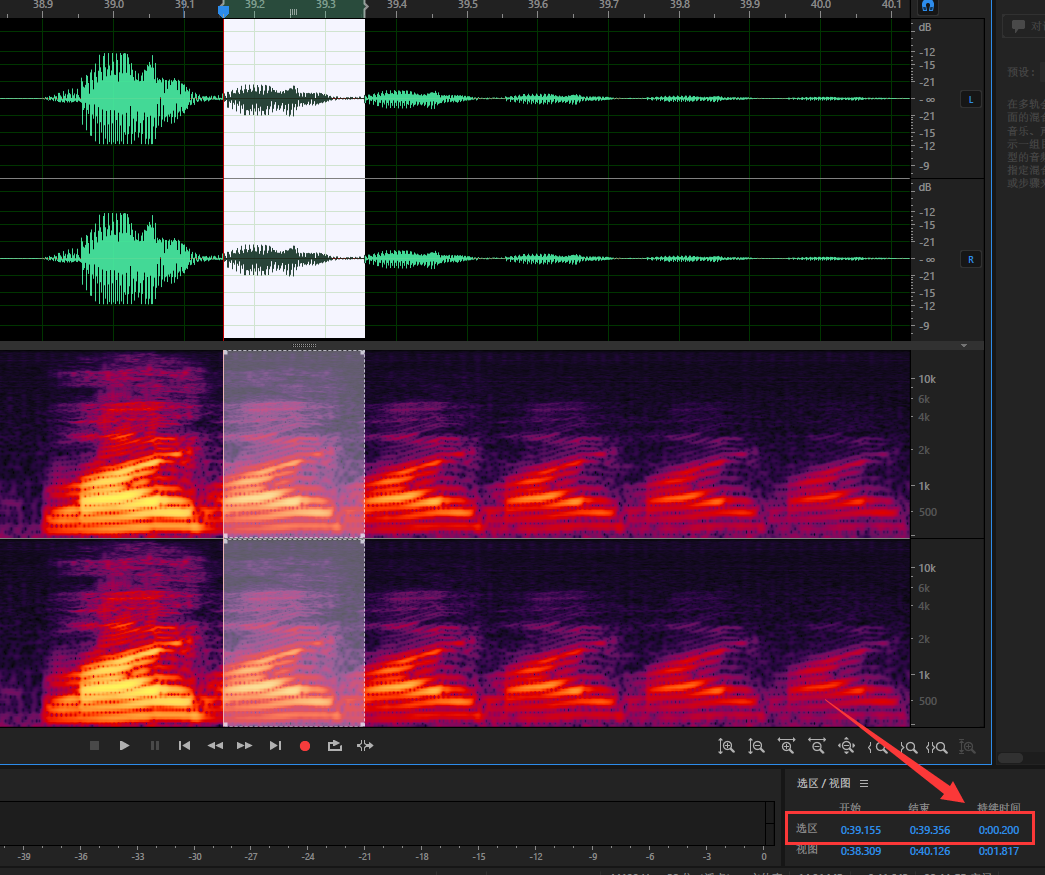Toggle snapping with the magnet icon
This screenshot has height=875, width=1045.
tap(928, 7)
